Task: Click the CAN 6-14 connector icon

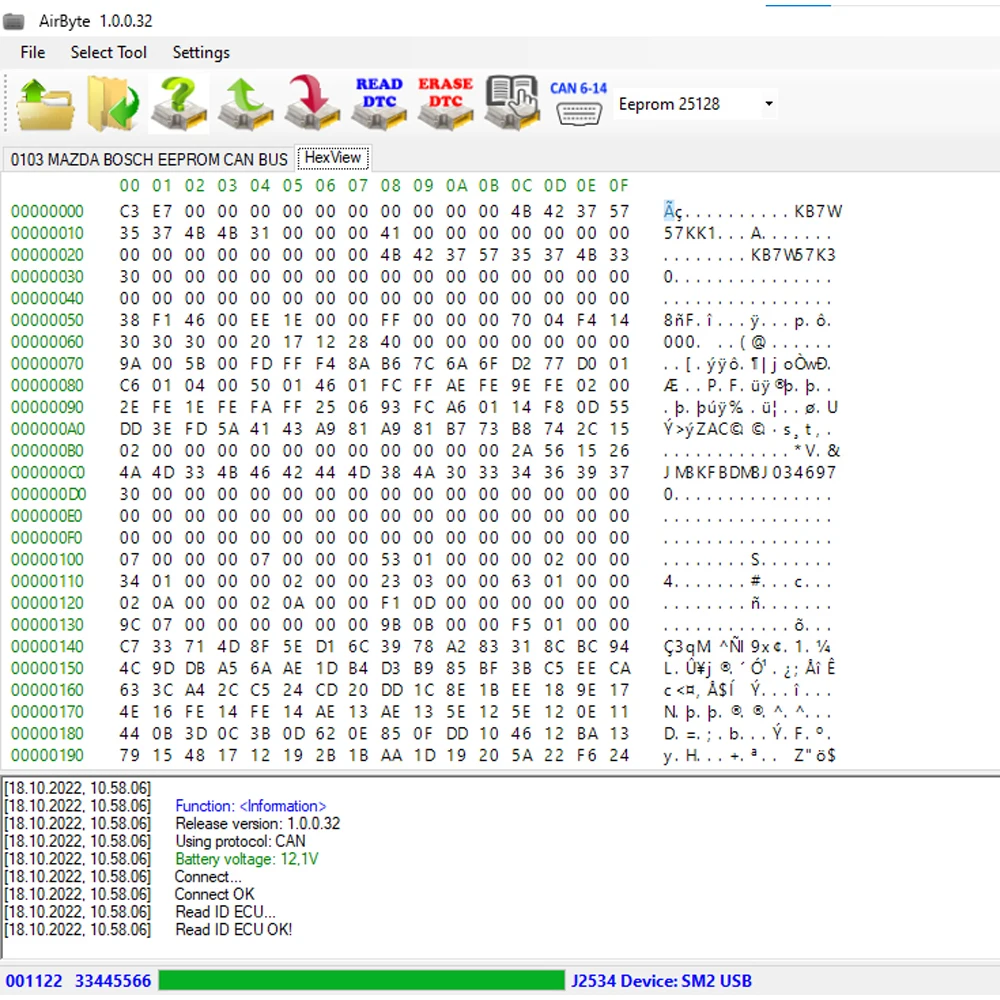Action: coord(578,104)
